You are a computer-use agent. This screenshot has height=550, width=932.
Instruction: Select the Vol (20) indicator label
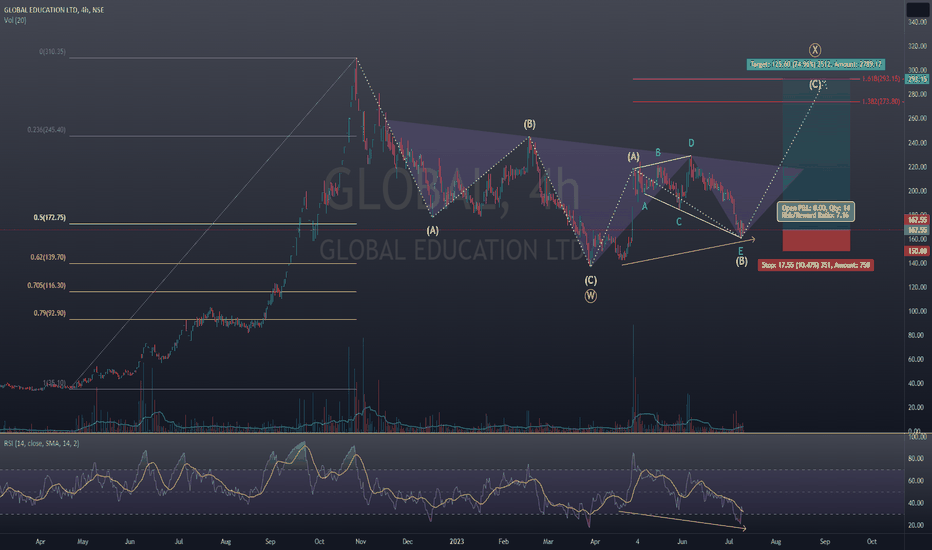pos(15,20)
